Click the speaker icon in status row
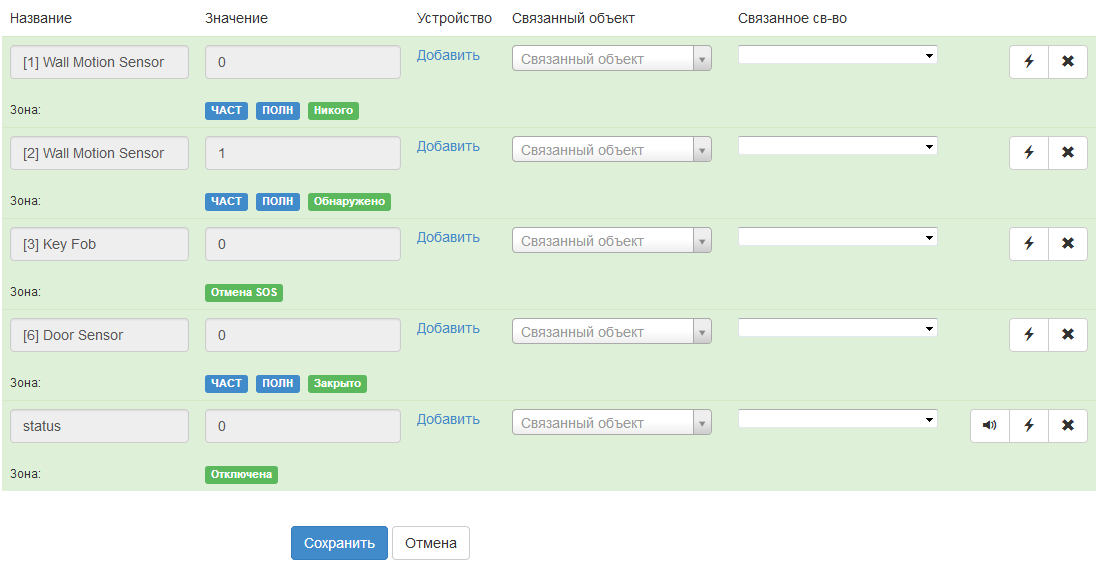The height and width of the screenshot is (563, 1102). pyautogui.click(x=990, y=425)
